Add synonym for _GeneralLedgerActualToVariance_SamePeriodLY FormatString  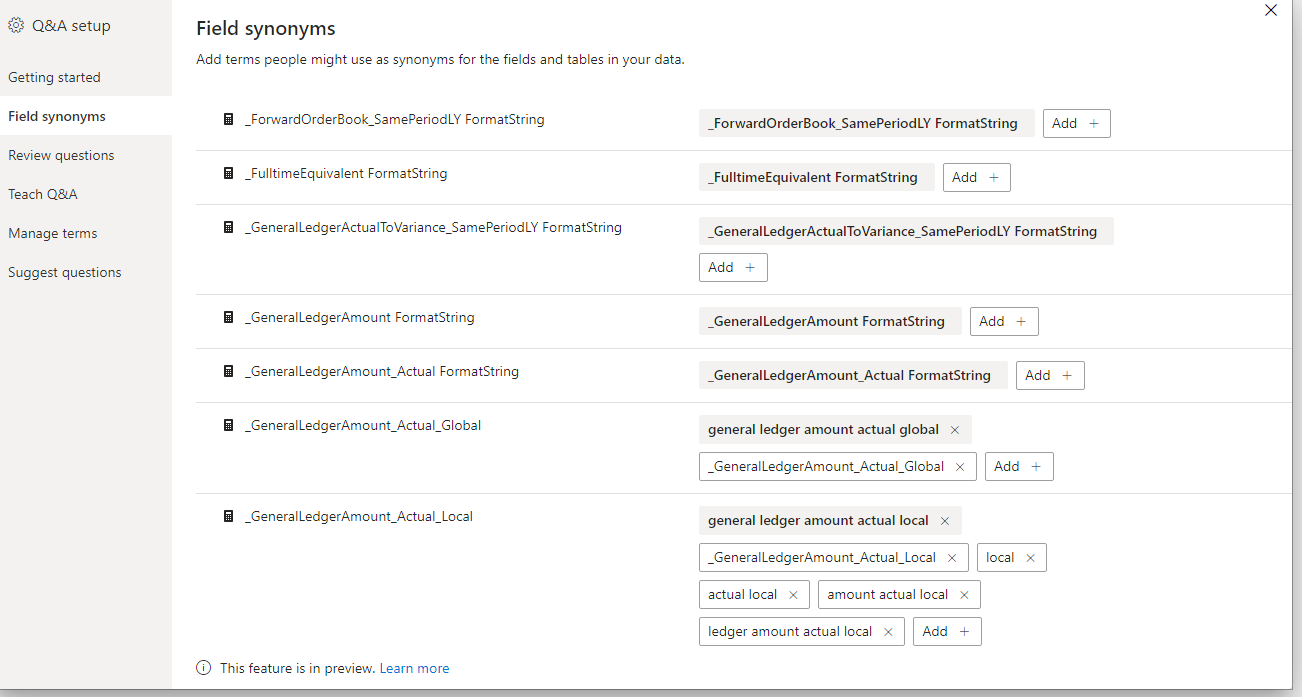(x=733, y=268)
